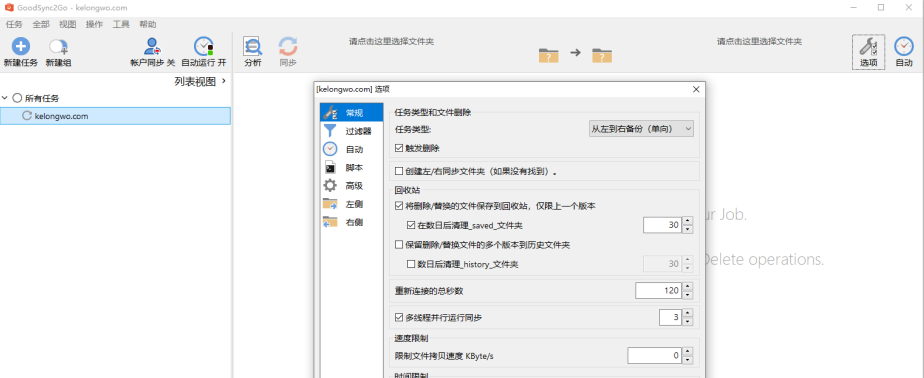Increase _saved_ cleanup days spinner
Image resolution: width=924 pixels, height=378 pixels.
tap(688, 221)
